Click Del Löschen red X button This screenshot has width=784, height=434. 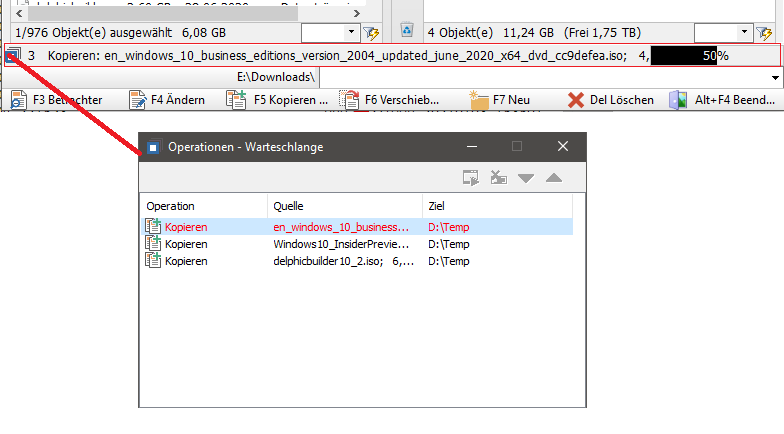pos(610,100)
